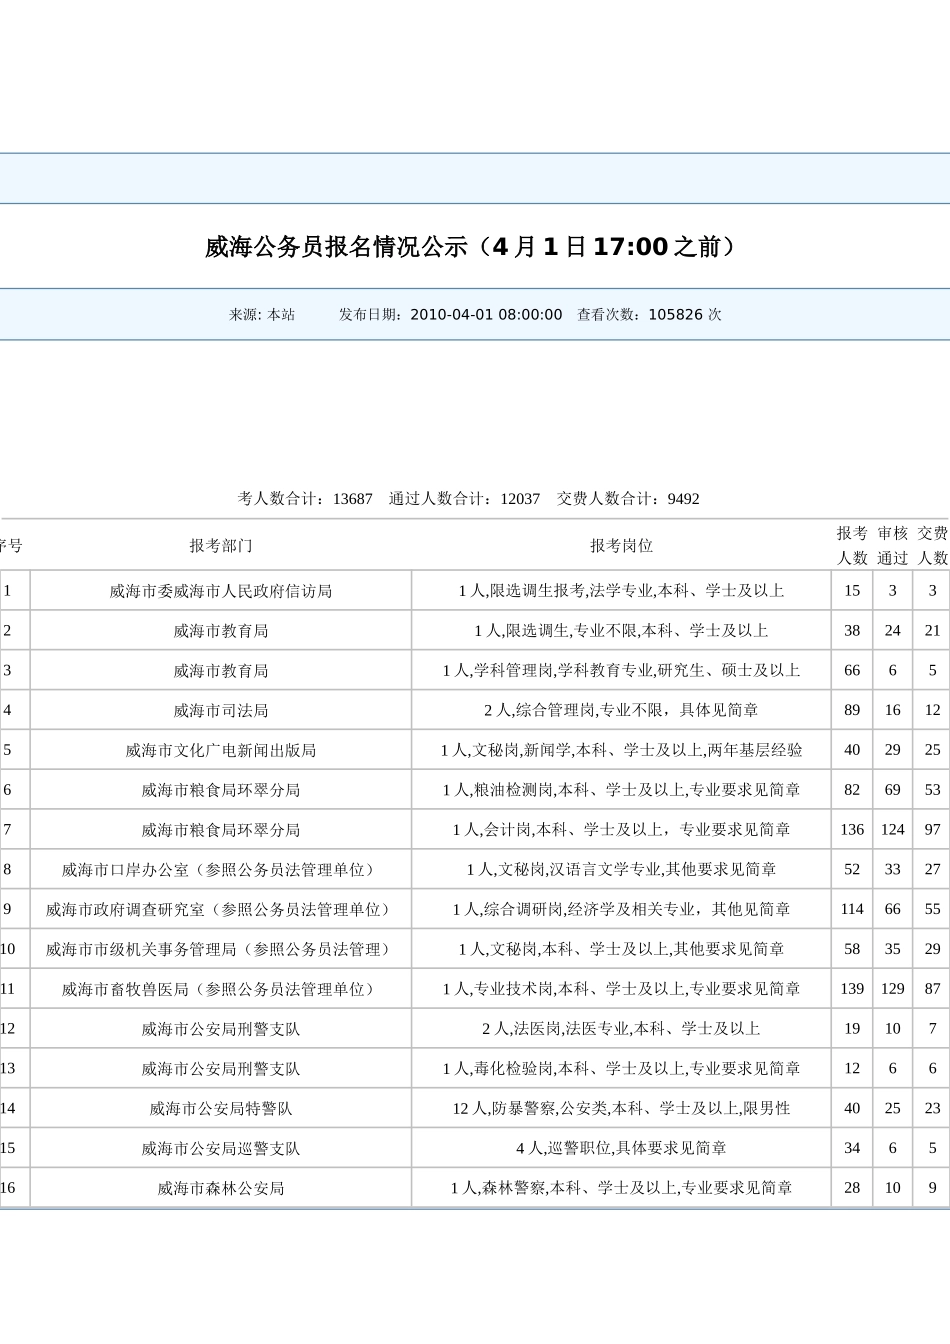The image size is (950, 1344).
Task: Select the 威海市司法局 cell
Action: click(221, 710)
